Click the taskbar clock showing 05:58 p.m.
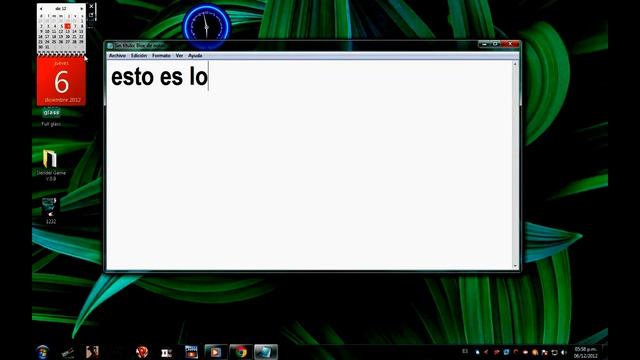 [585, 352]
